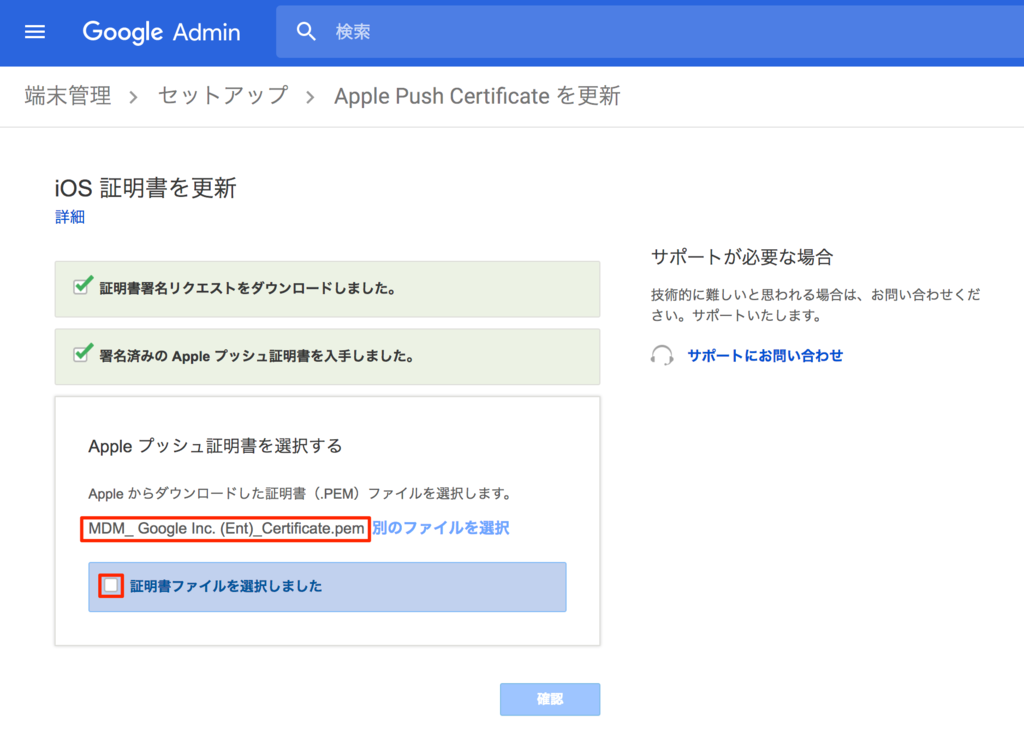The image size is (1024, 742).
Task: Click the support headset icon
Action: coord(662,355)
